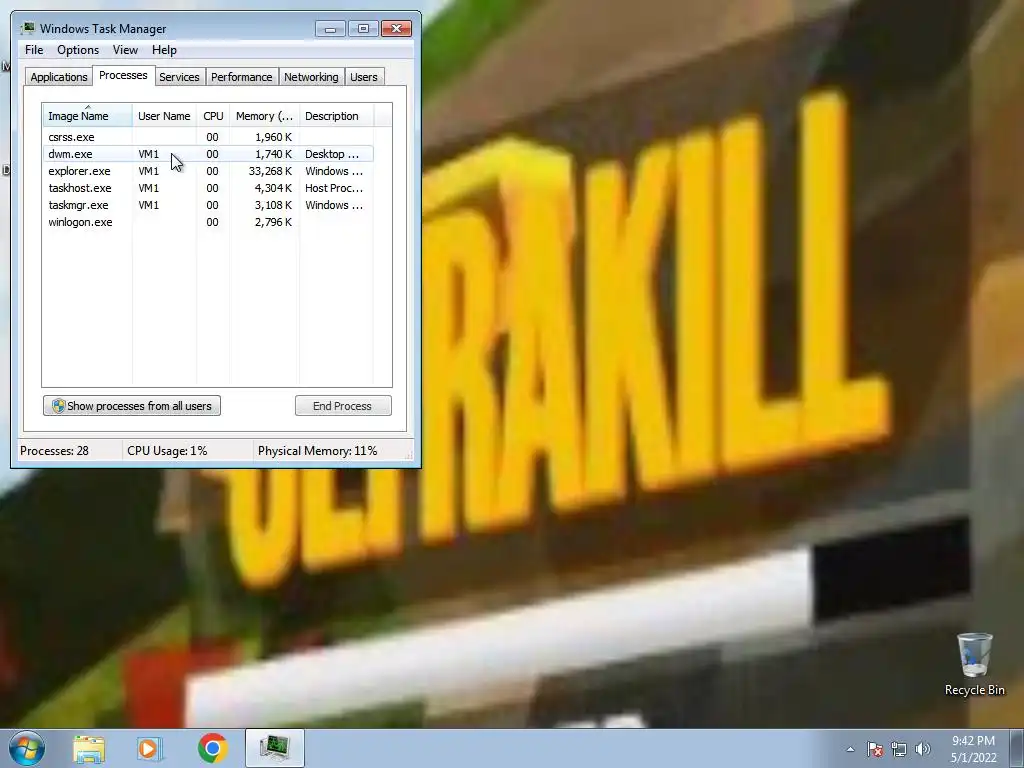Select the dwm.exe process row
Viewport: 1024px width, 768px height.
coord(208,154)
